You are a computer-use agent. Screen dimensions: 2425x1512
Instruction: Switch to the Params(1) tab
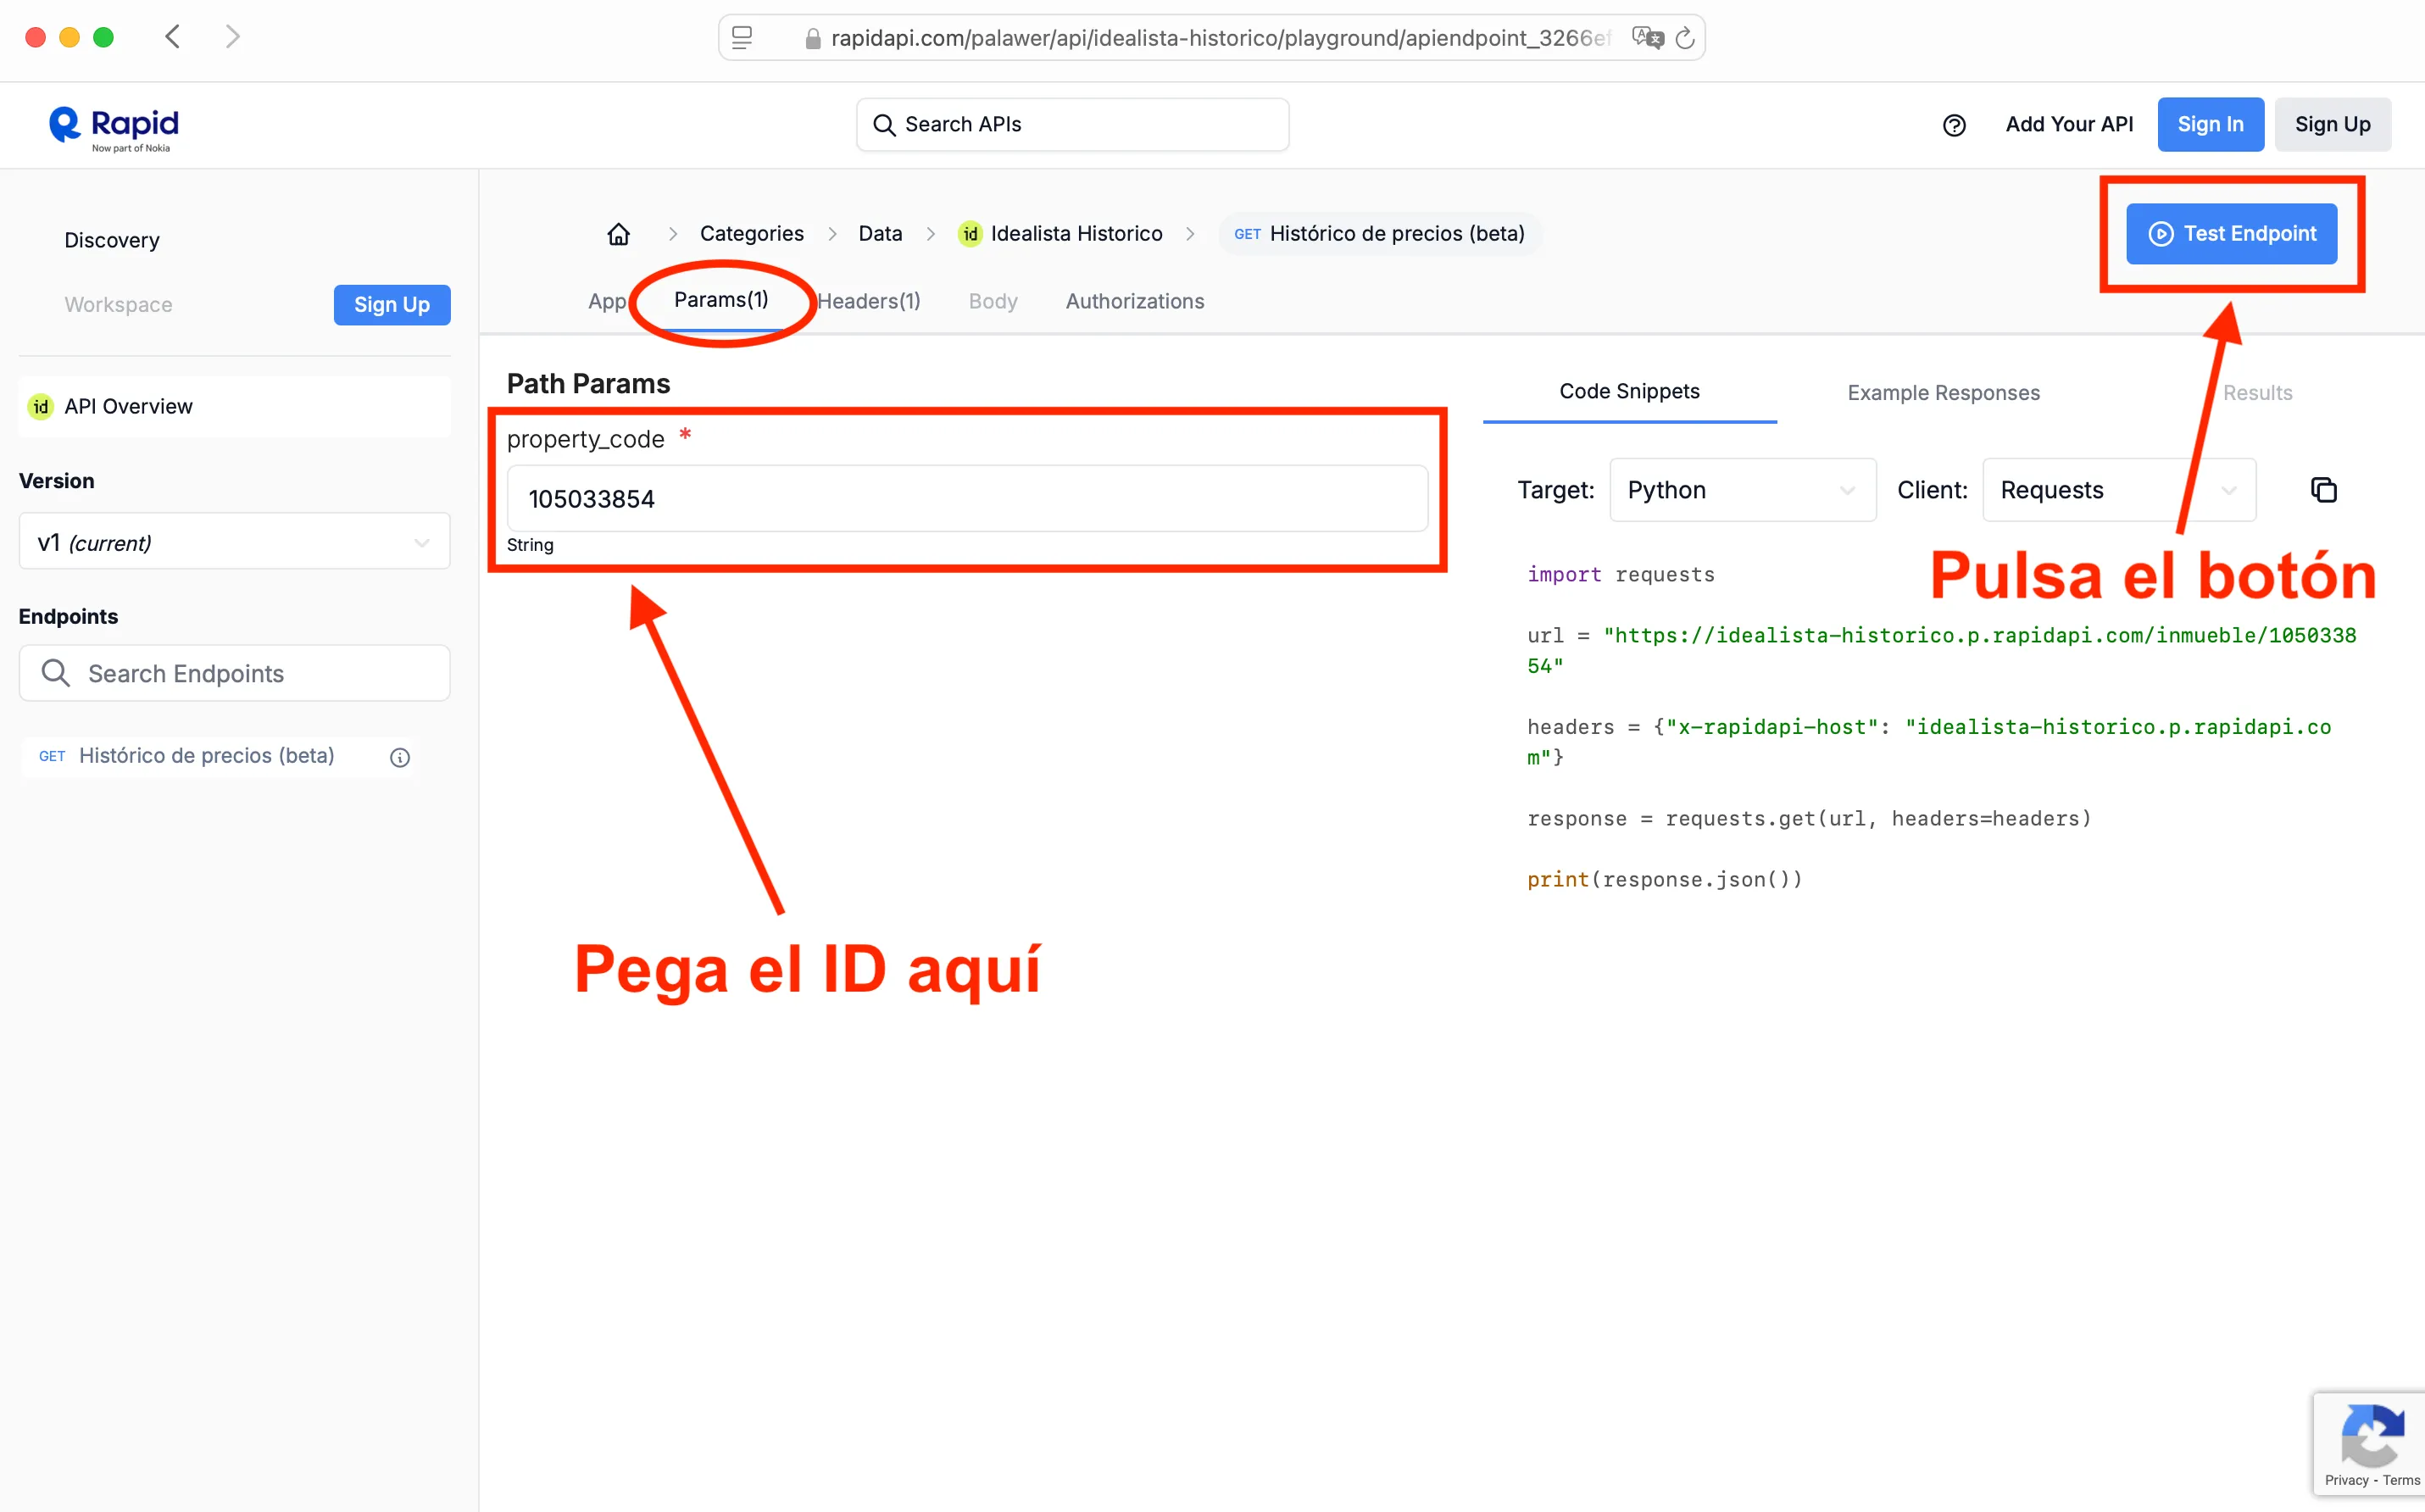pyautogui.click(x=721, y=300)
